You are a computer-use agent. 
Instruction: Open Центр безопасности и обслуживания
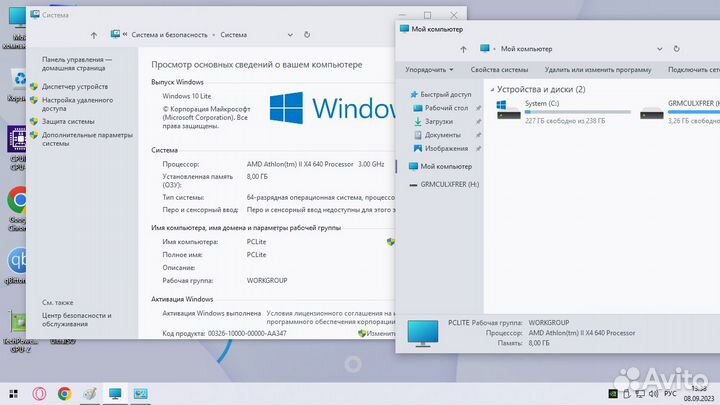click(x=77, y=320)
